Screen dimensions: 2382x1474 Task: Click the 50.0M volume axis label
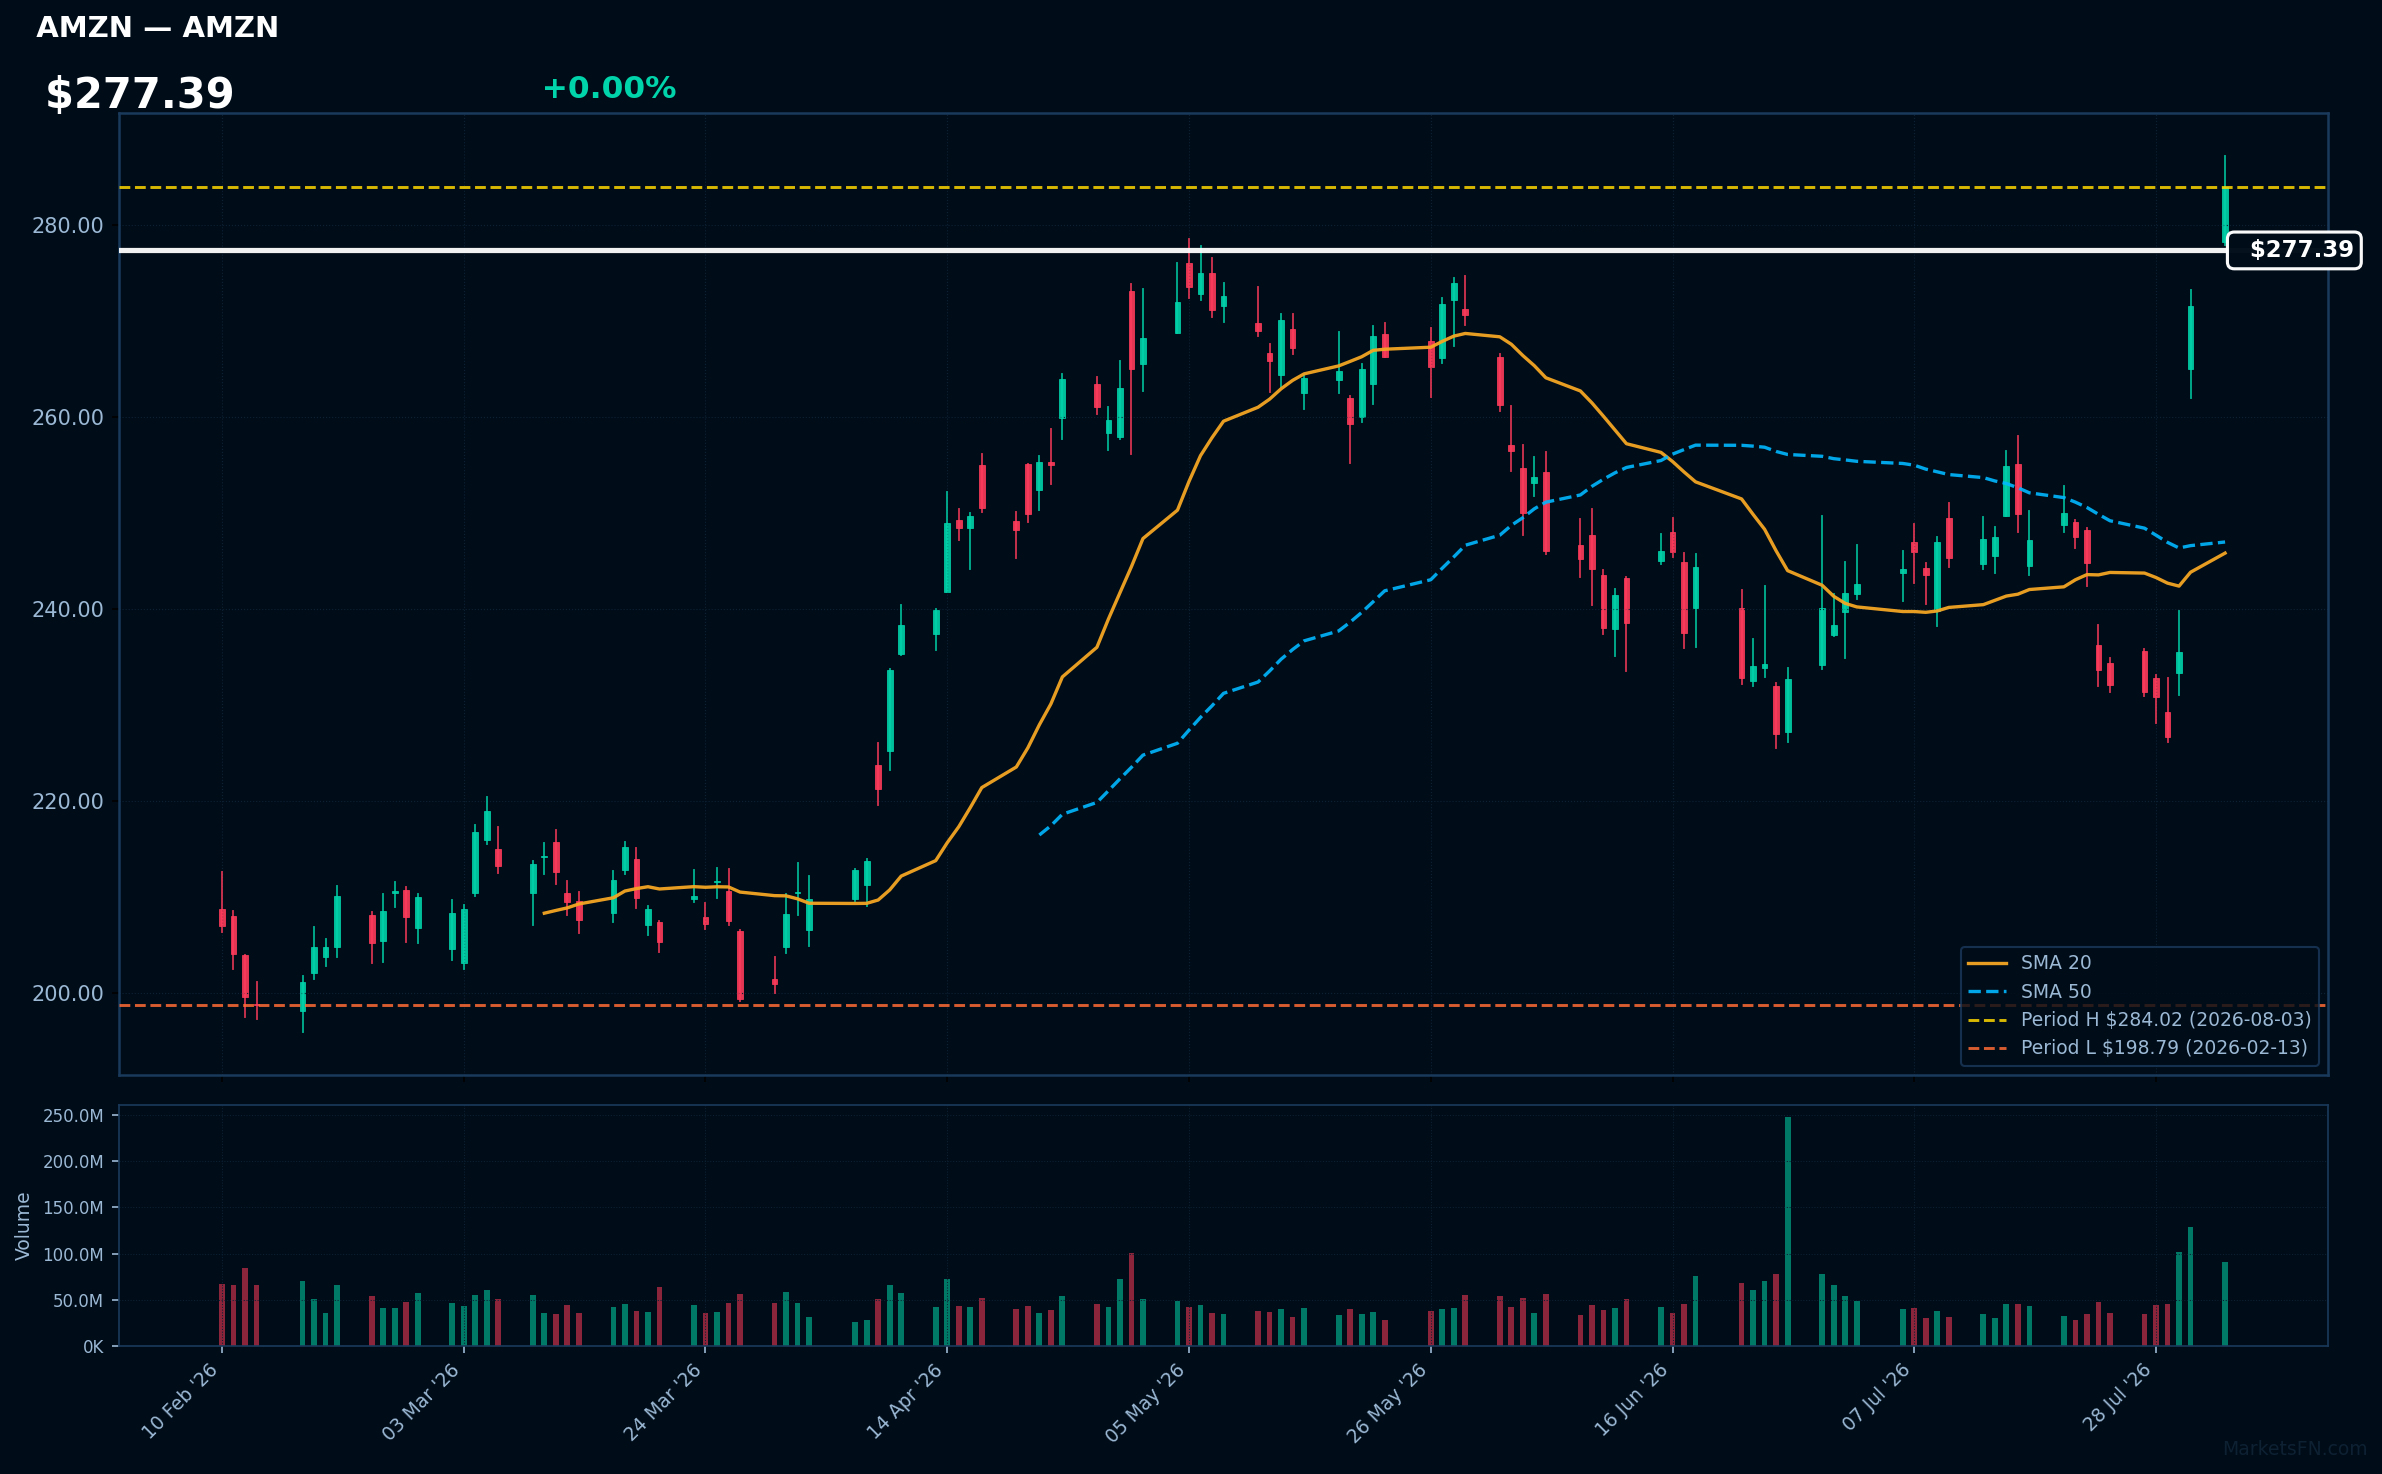coord(78,1301)
